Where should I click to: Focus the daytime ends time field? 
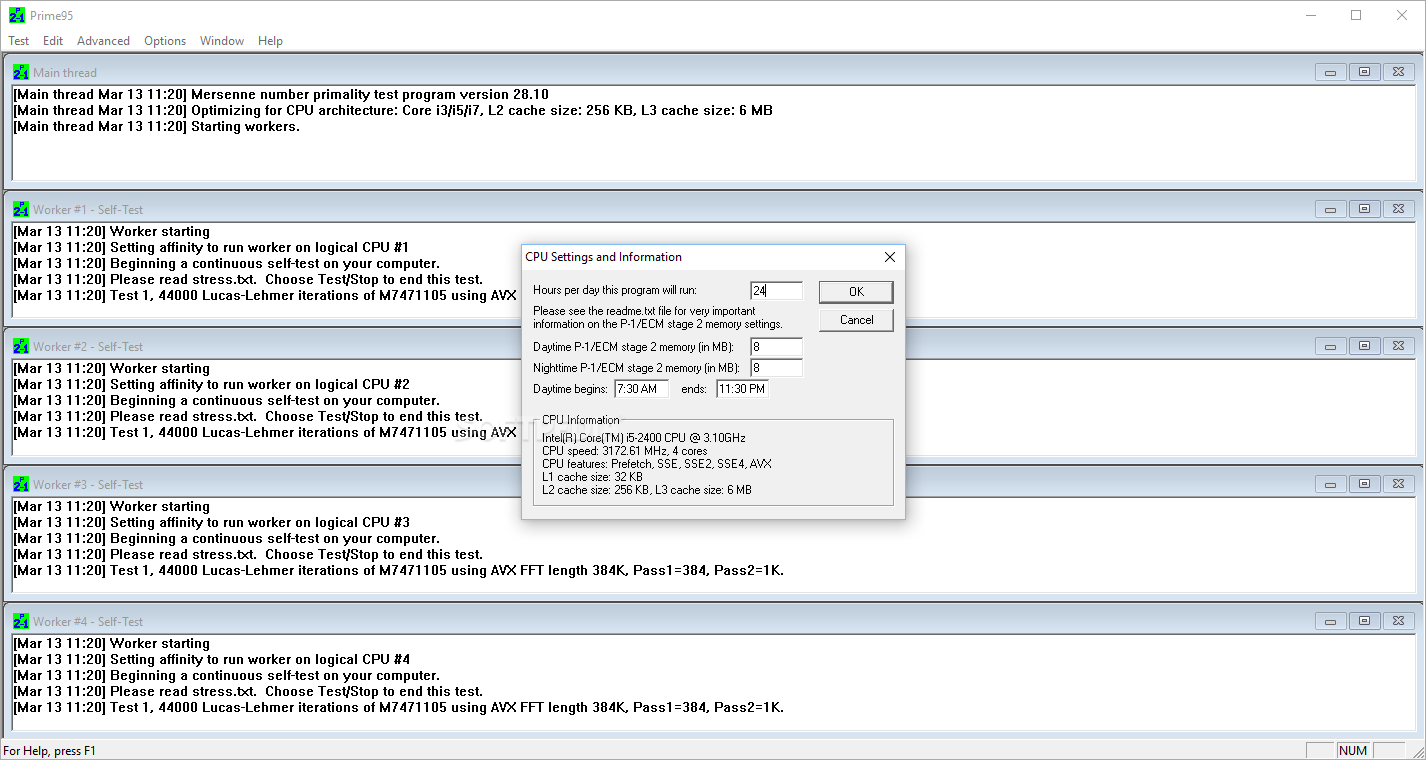[x=743, y=389]
